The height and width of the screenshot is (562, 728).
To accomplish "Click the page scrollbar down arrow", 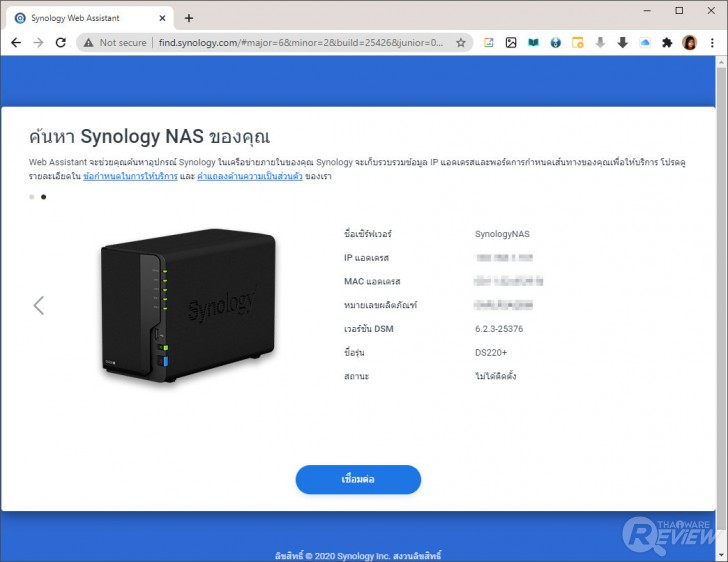I will (x=721, y=555).
